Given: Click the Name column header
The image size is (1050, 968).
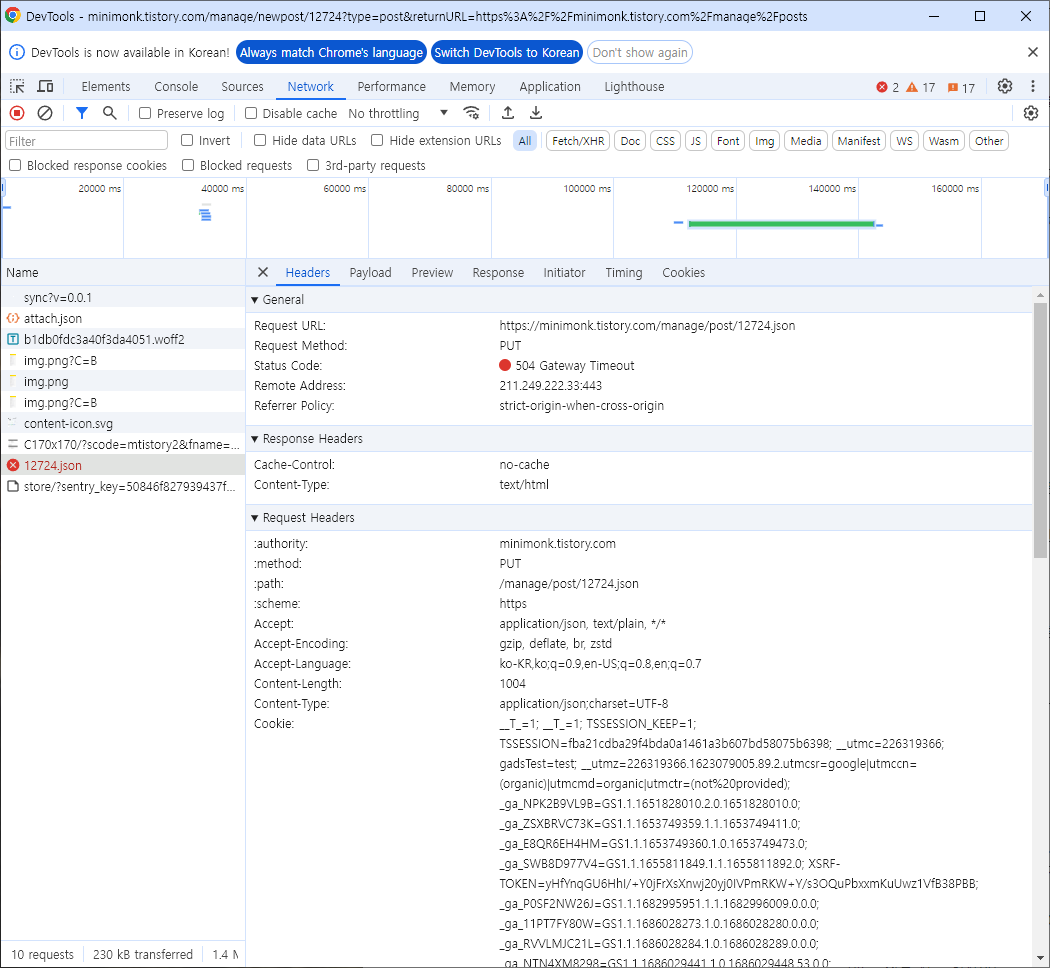Looking at the screenshot, I should [x=123, y=272].
